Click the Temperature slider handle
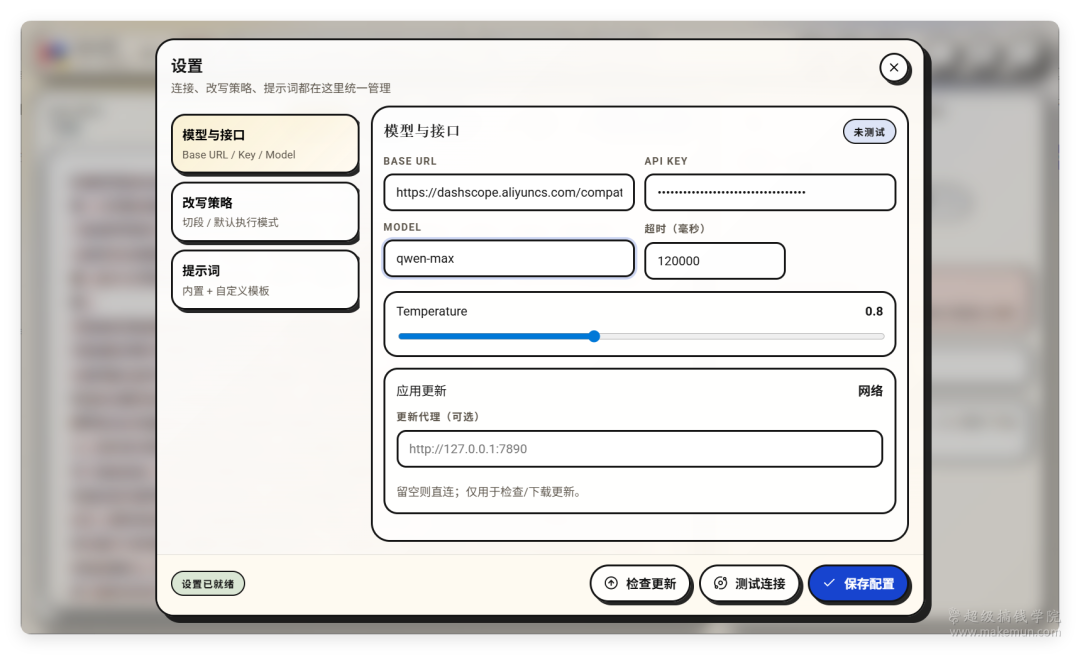 [594, 337]
